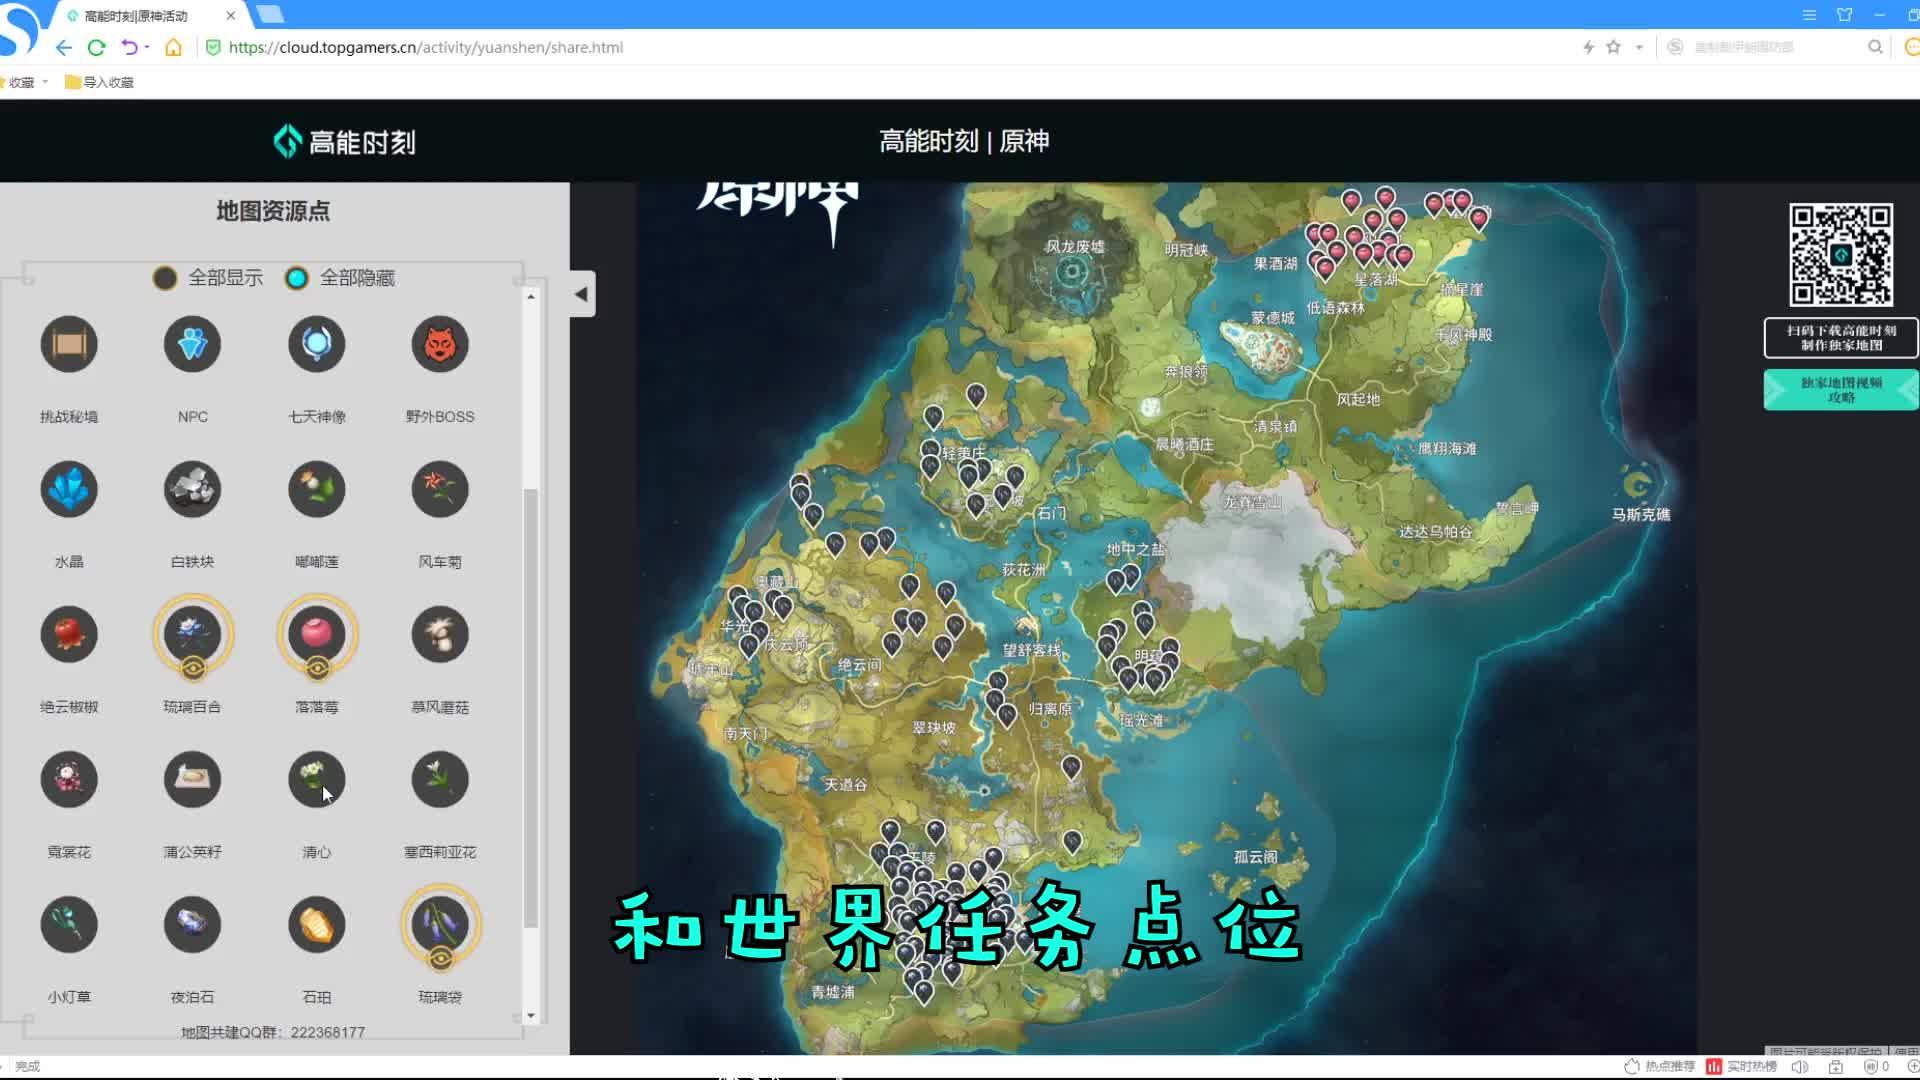Select the 绝云椒椒 pepper resource icon
Screen dimensions: 1920x1080
68,634
